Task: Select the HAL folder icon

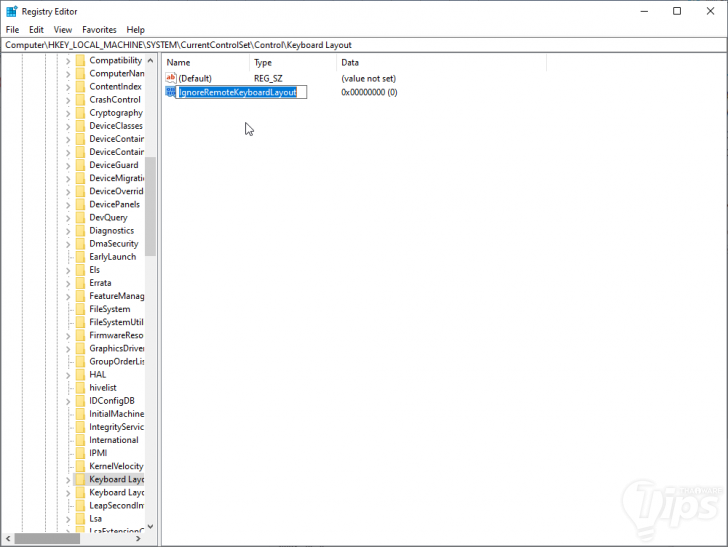Action: [81, 374]
